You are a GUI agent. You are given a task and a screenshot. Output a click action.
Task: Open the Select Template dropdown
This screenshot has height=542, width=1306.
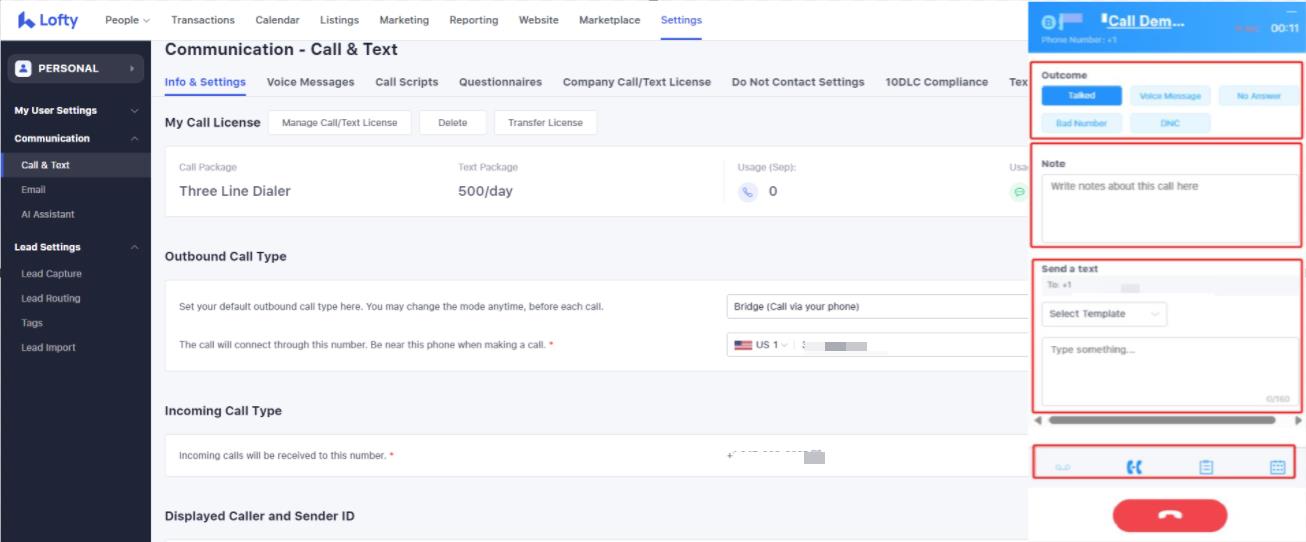coord(1104,314)
